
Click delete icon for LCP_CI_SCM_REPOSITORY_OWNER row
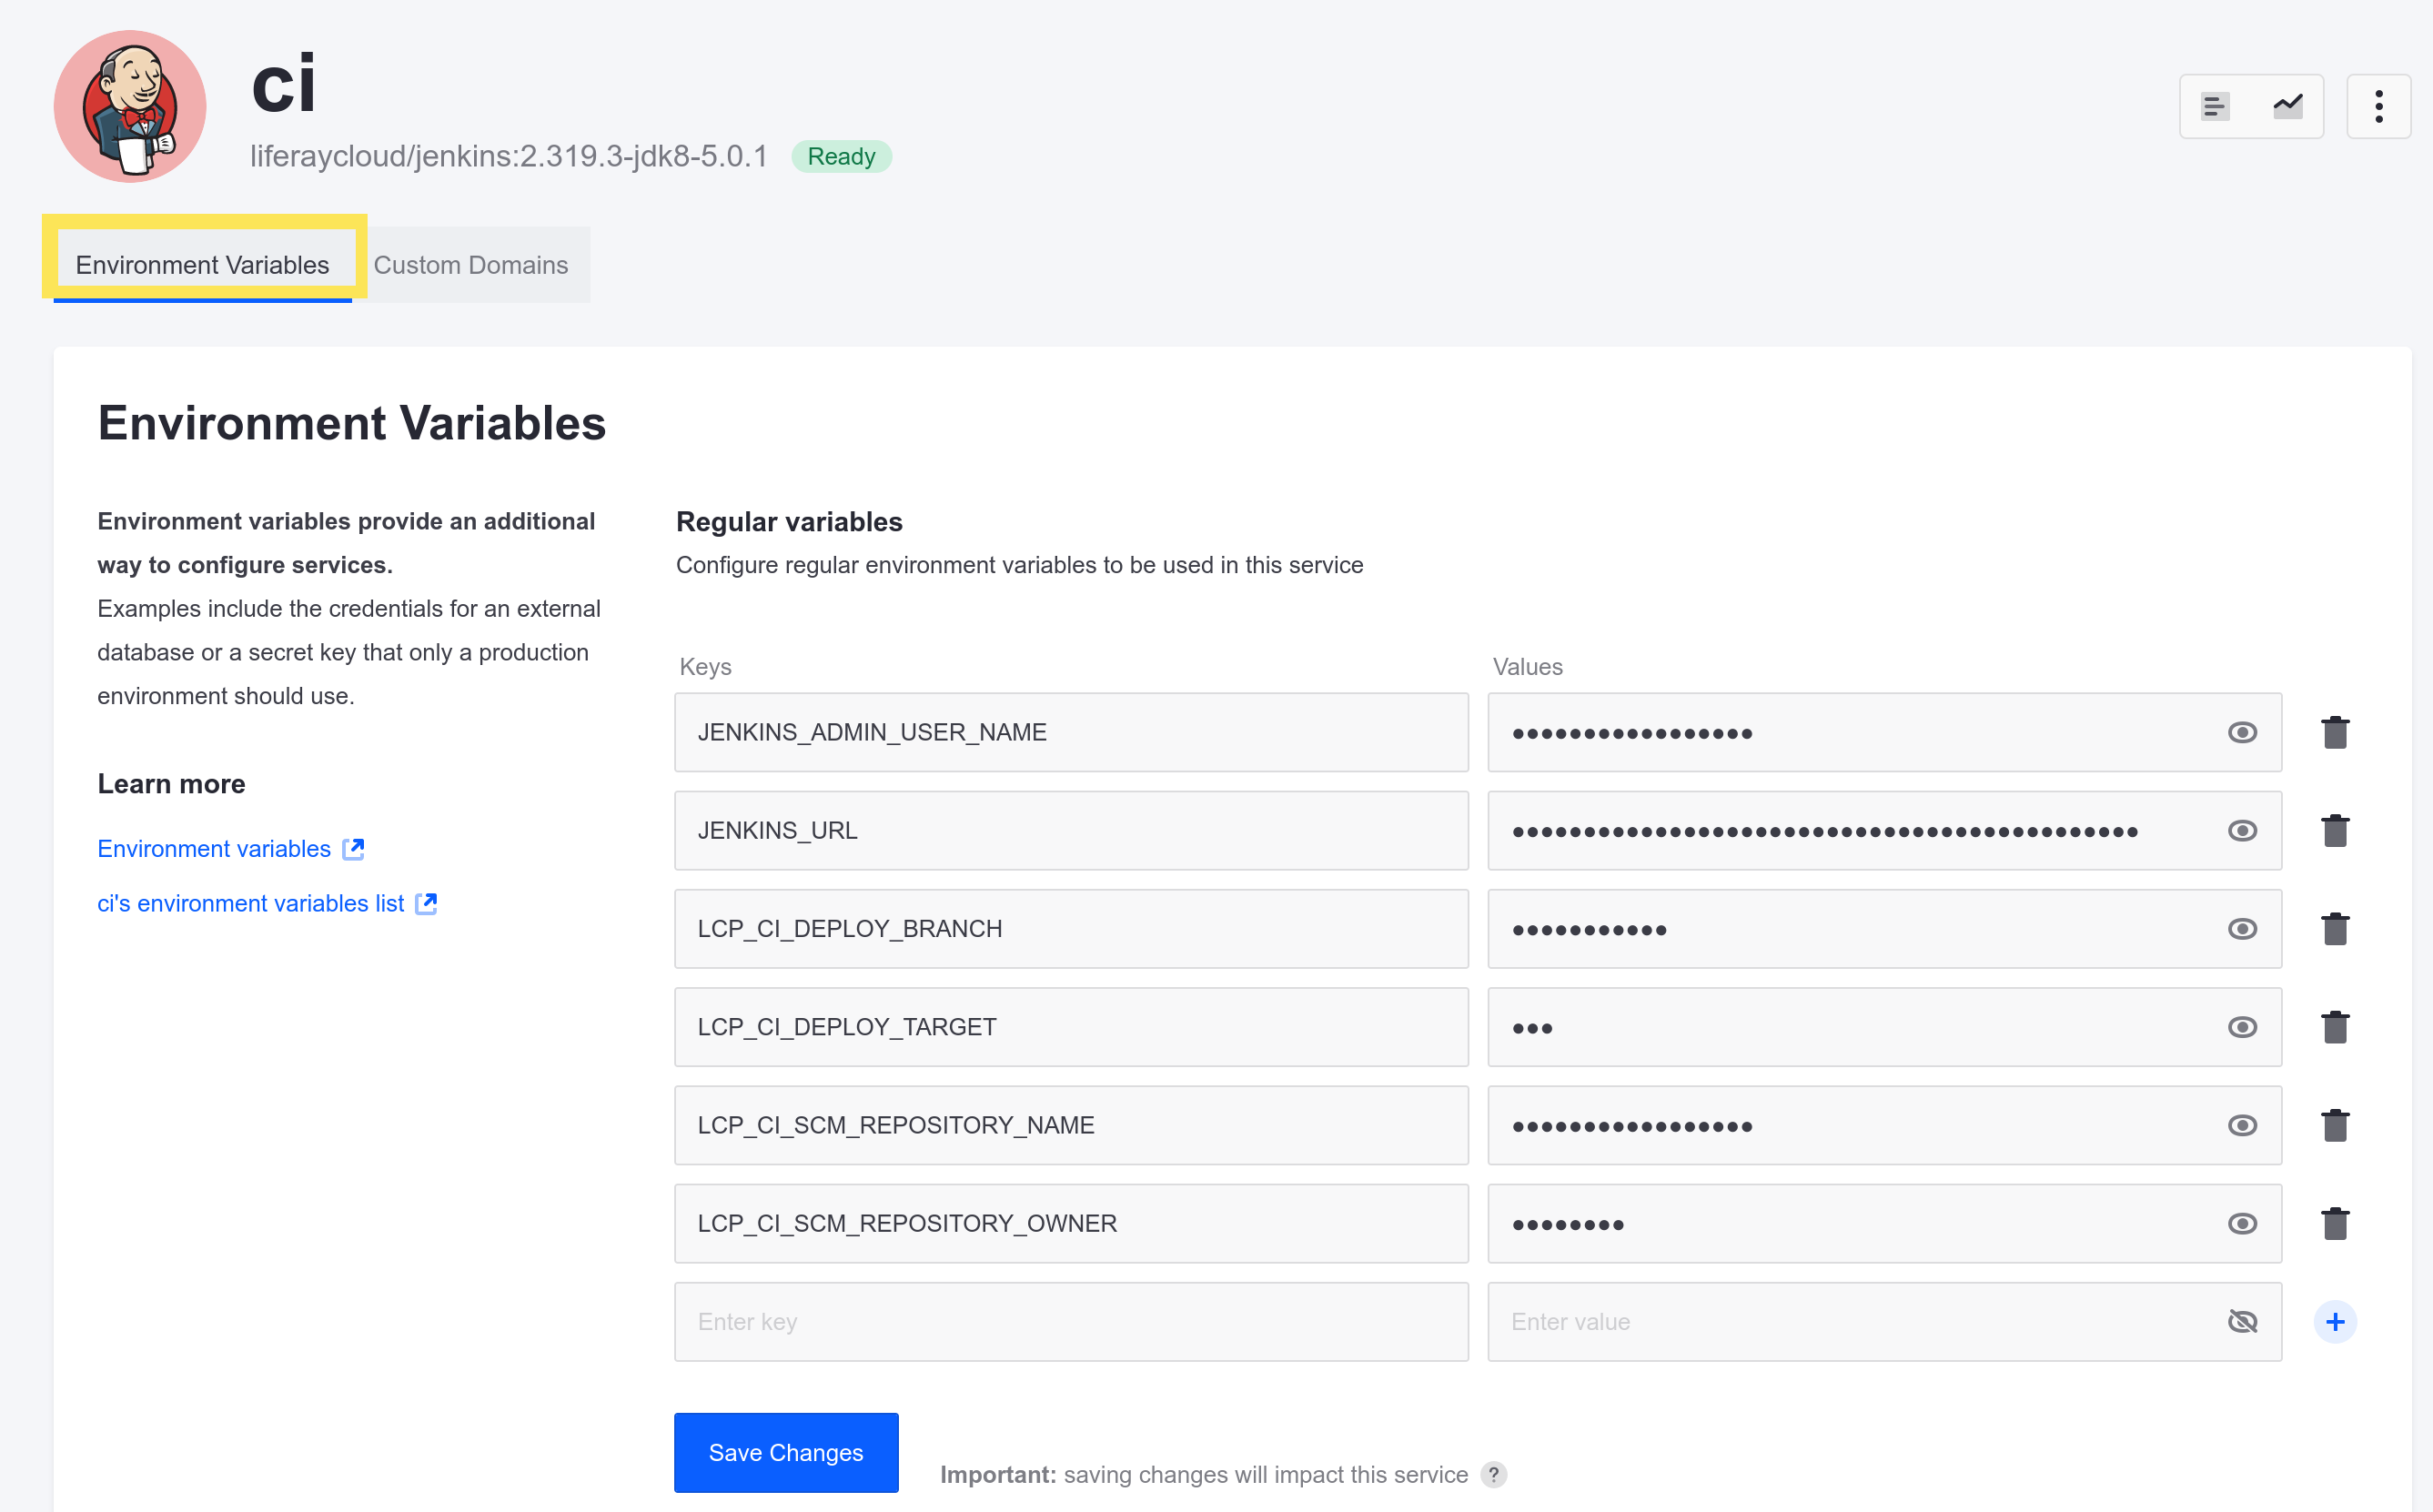[x=2336, y=1221]
